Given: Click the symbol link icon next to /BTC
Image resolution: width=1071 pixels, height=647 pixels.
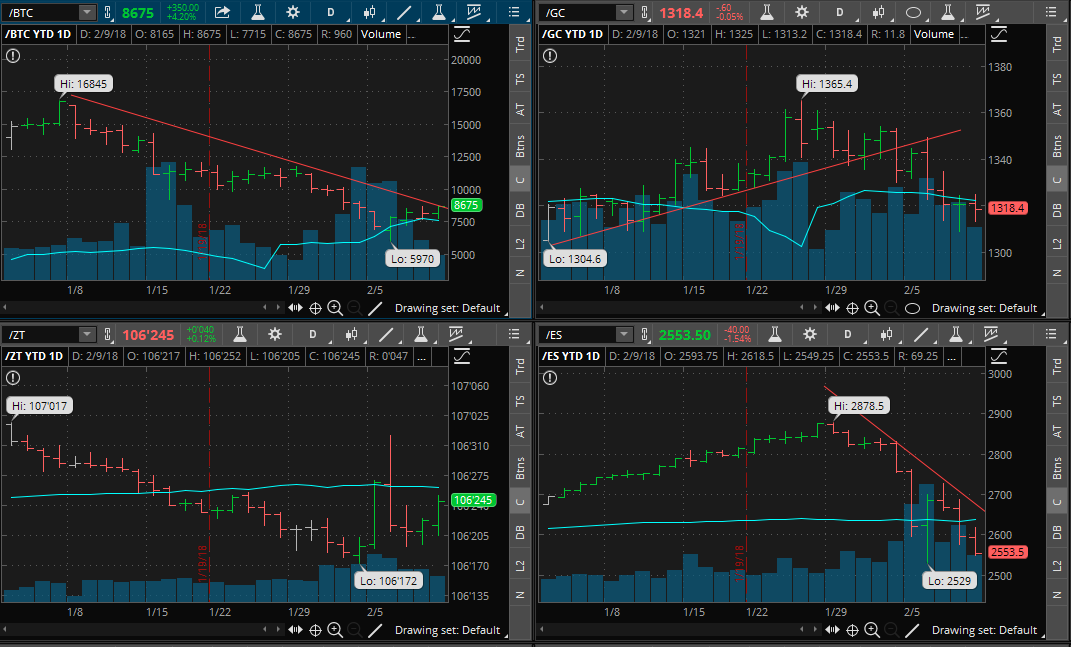Looking at the screenshot, I should click(x=108, y=12).
